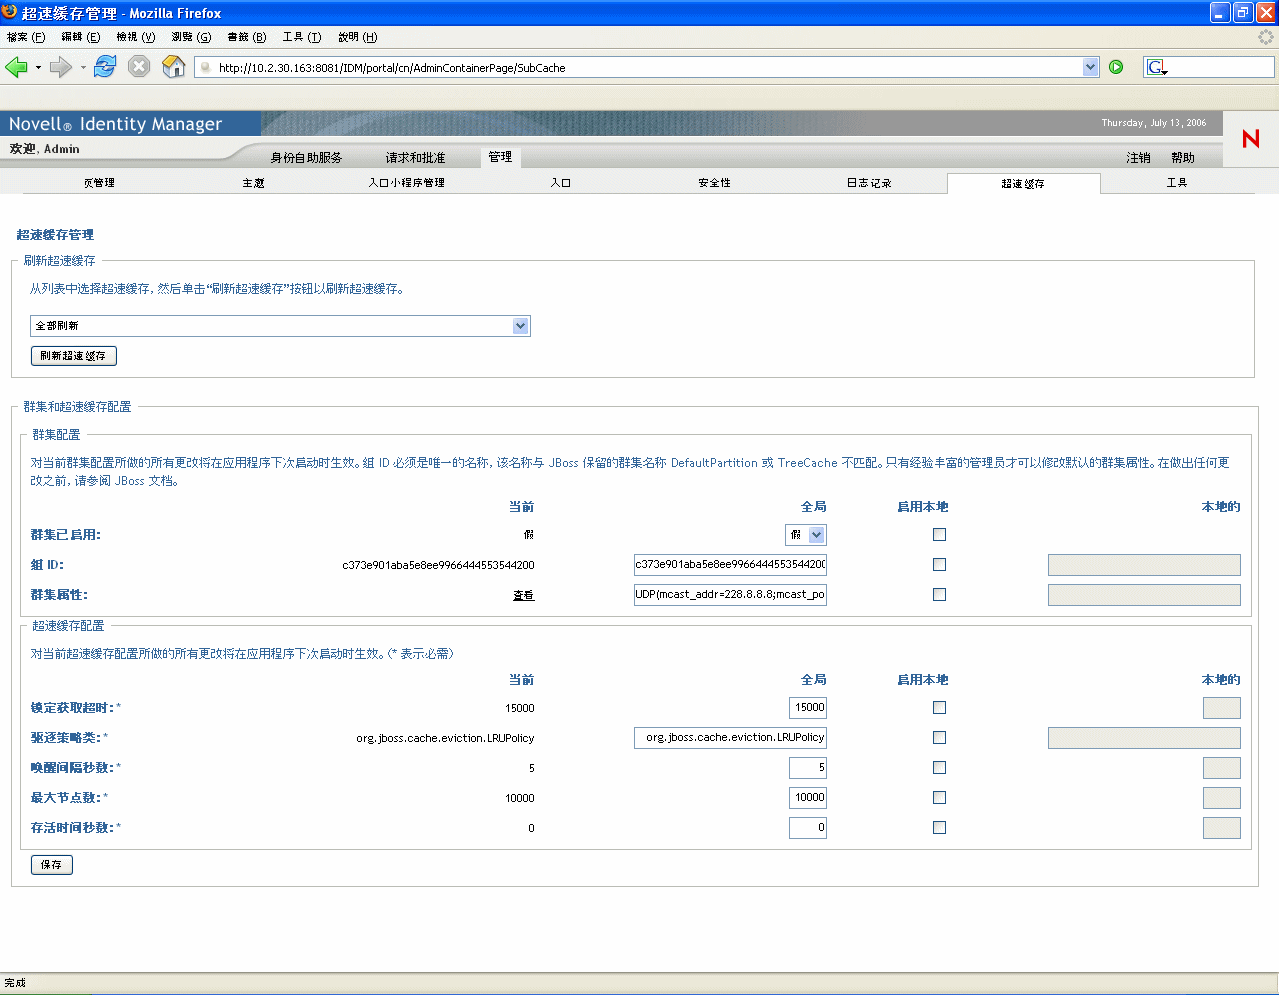Screen dimensions: 1279x995
Task: Open the 页管理 sub-tab
Action: point(99,183)
